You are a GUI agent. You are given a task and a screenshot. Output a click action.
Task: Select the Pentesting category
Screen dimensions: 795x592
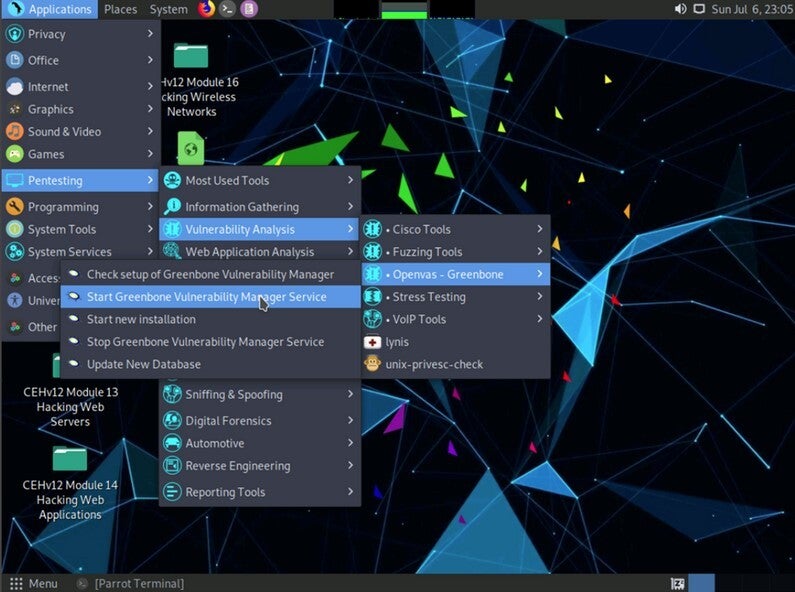tap(80, 180)
